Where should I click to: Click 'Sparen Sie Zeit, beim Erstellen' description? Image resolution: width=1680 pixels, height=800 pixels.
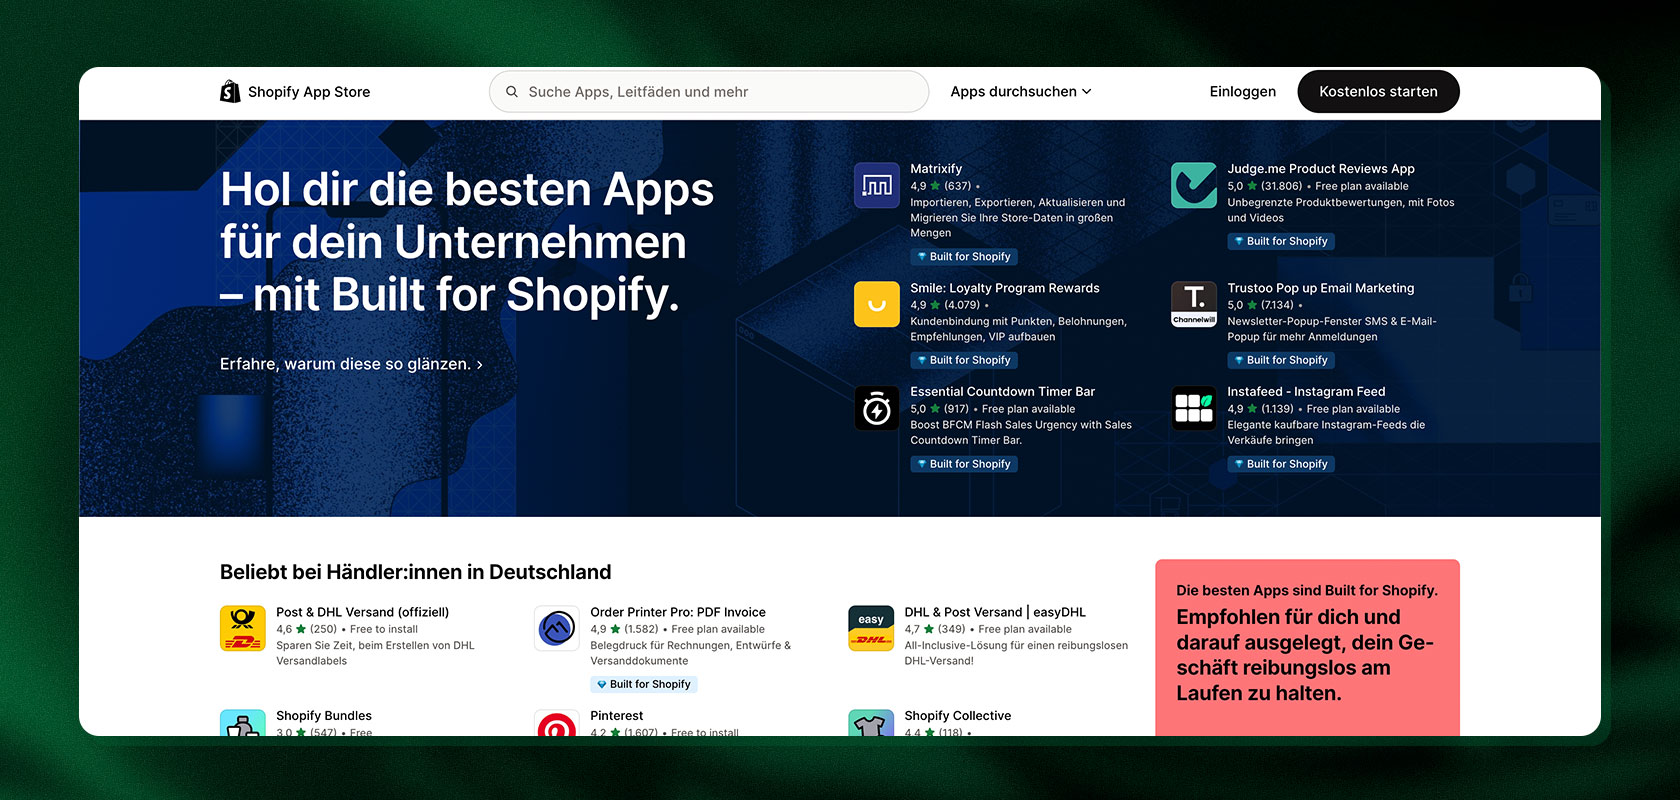coord(375,653)
